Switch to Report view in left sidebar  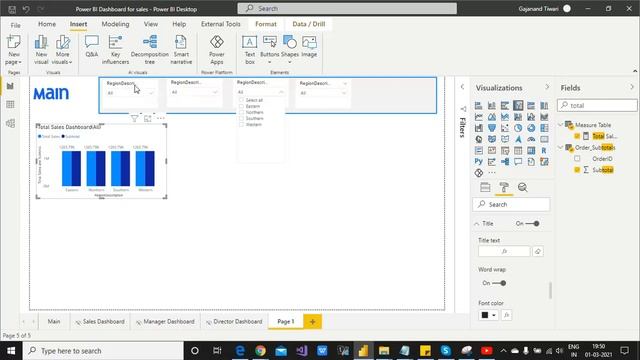11,86
